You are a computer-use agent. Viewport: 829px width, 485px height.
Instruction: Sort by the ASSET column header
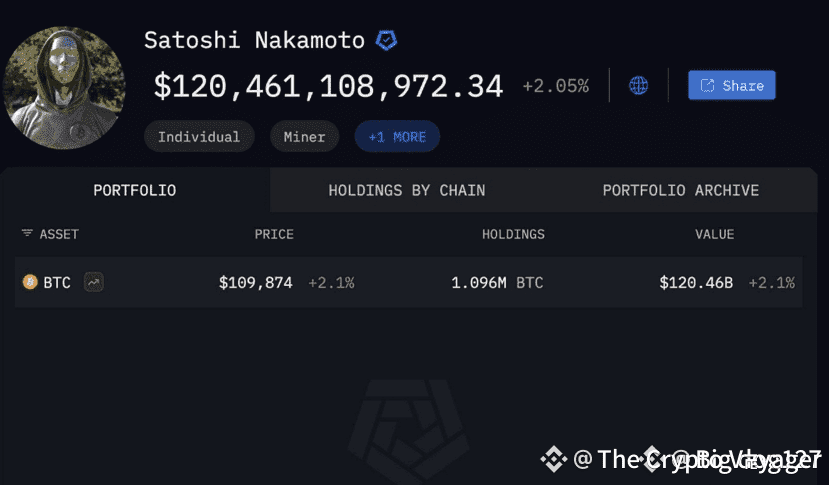pyautogui.click(x=59, y=234)
